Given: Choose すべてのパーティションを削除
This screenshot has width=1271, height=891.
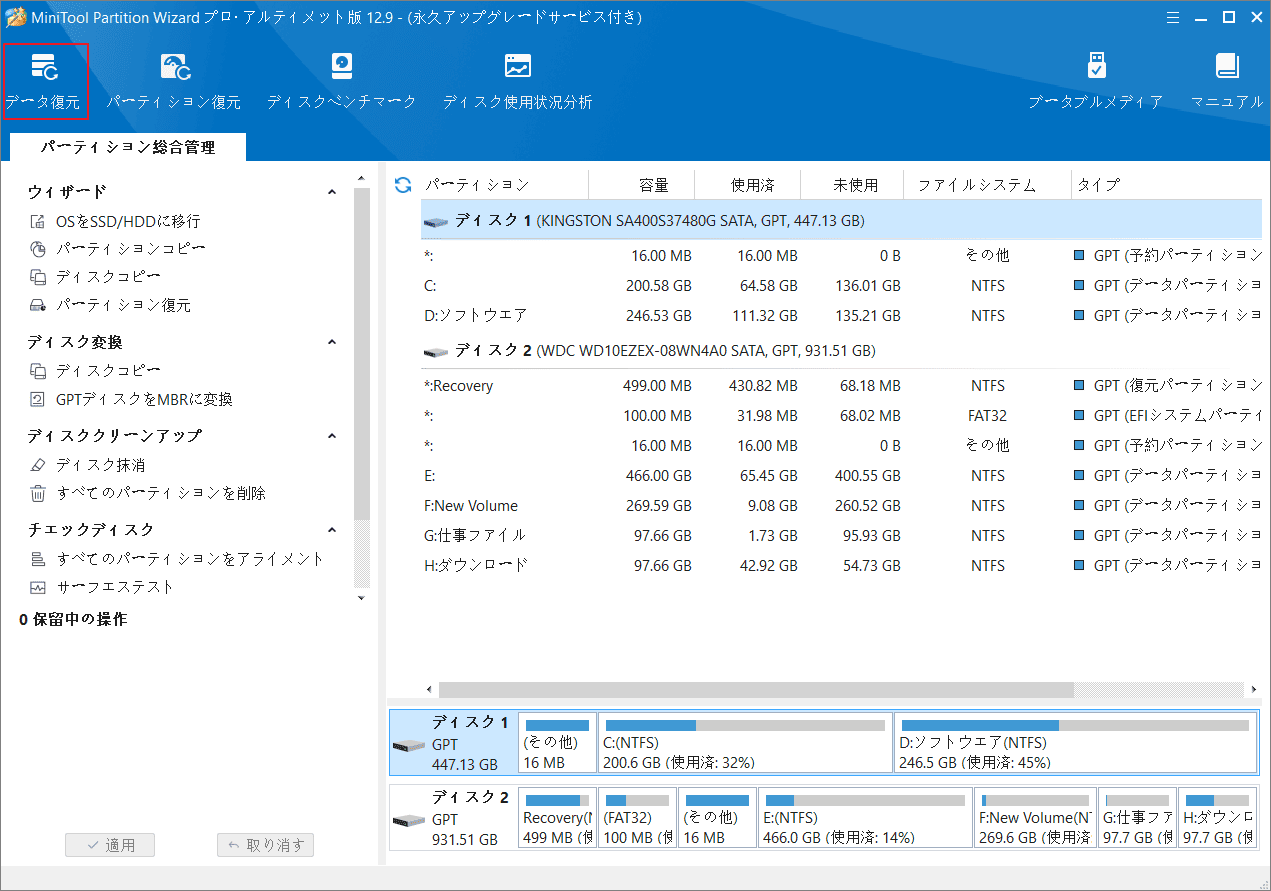Looking at the screenshot, I should [147, 493].
